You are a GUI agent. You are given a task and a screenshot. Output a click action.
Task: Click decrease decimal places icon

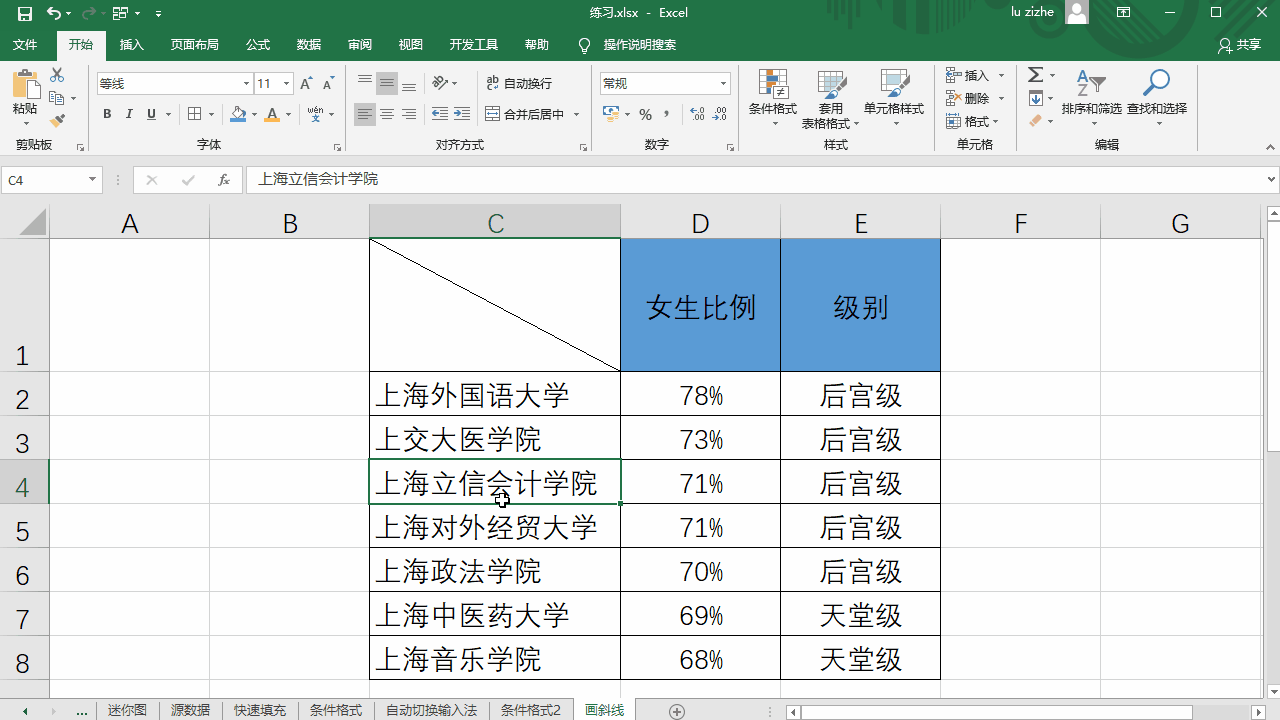[720, 114]
